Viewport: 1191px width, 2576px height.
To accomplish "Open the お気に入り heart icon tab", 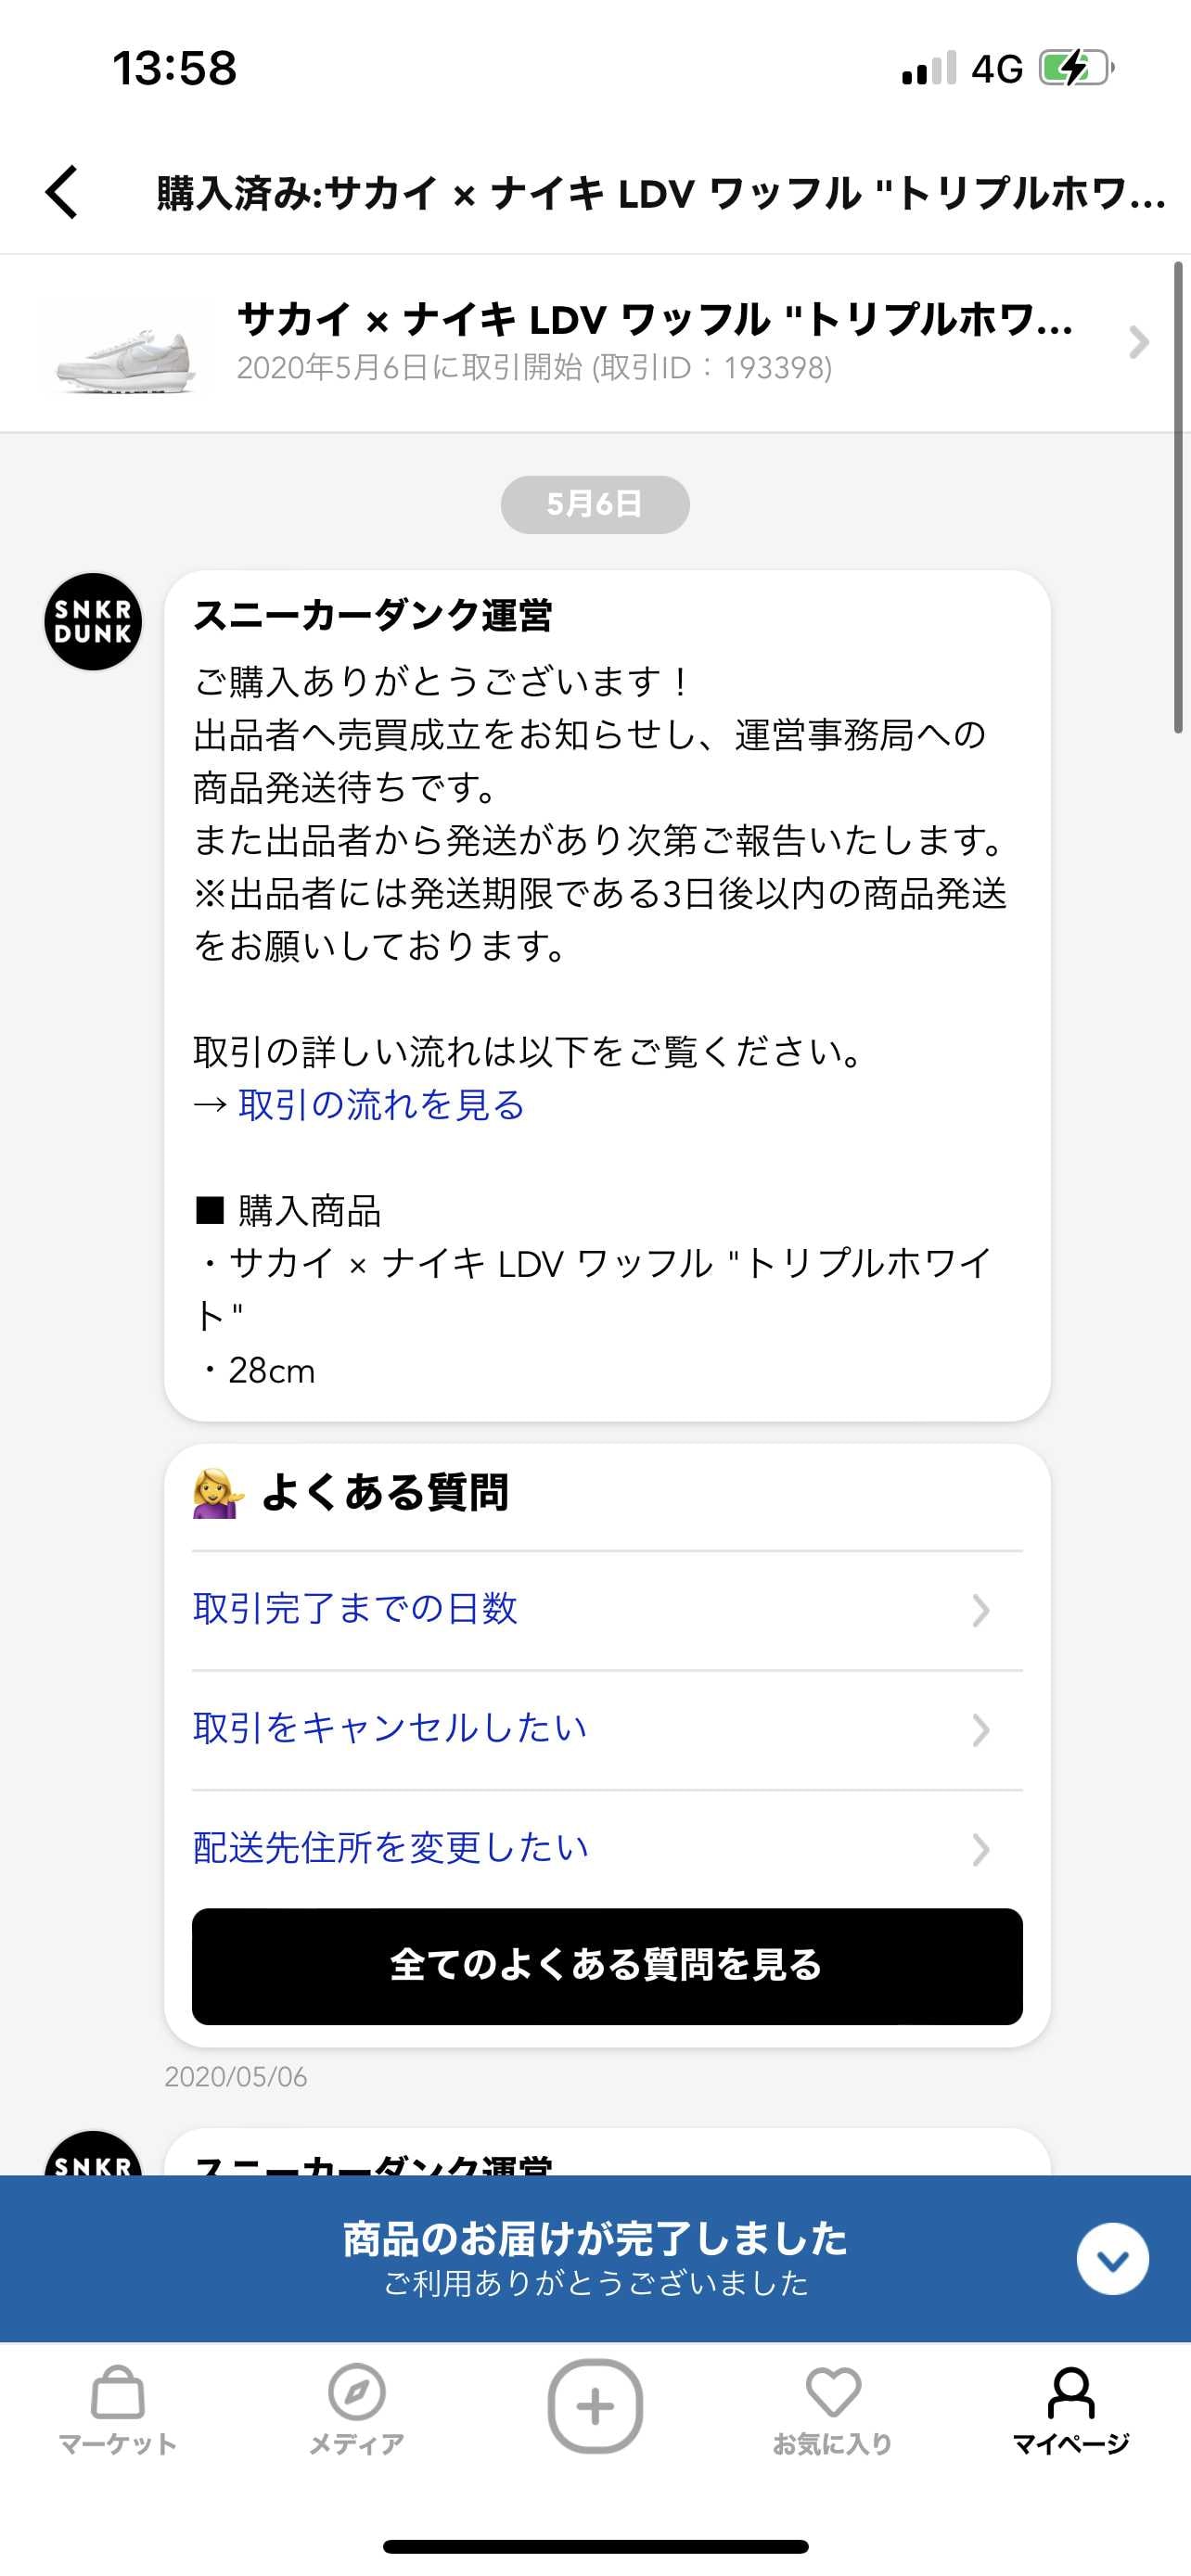I will (x=833, y=2410).
